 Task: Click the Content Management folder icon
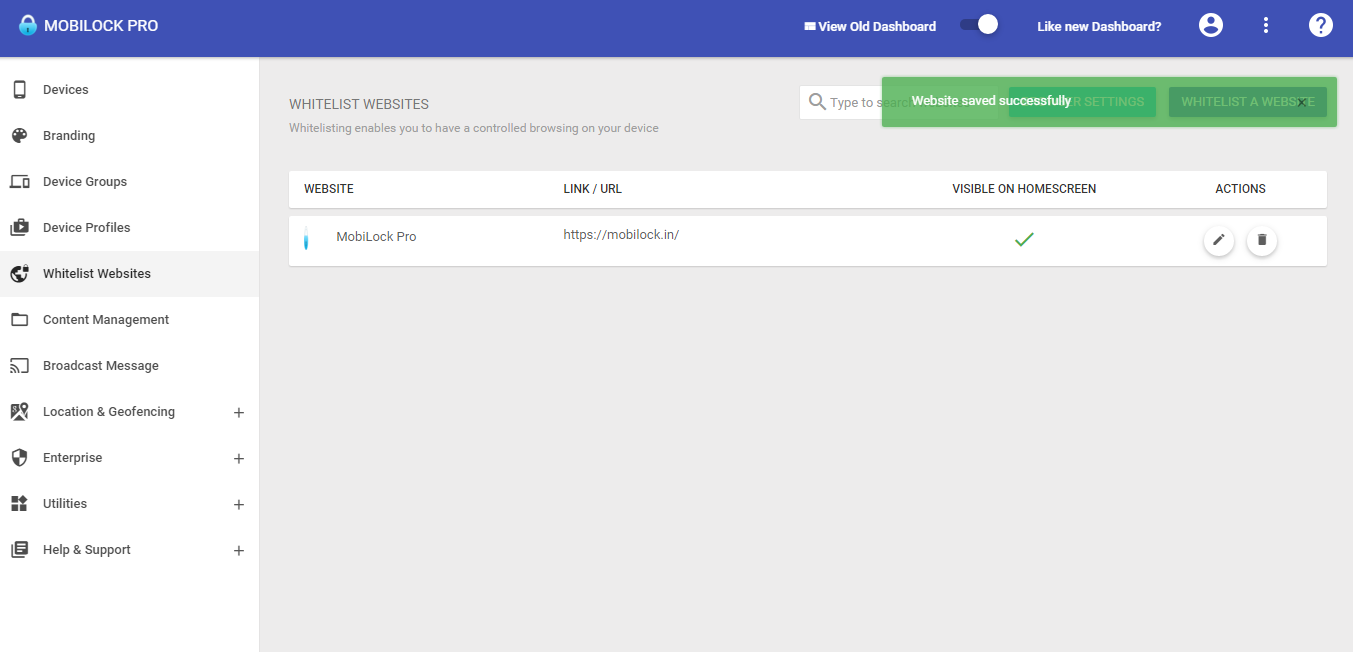(x=19, y=320)
